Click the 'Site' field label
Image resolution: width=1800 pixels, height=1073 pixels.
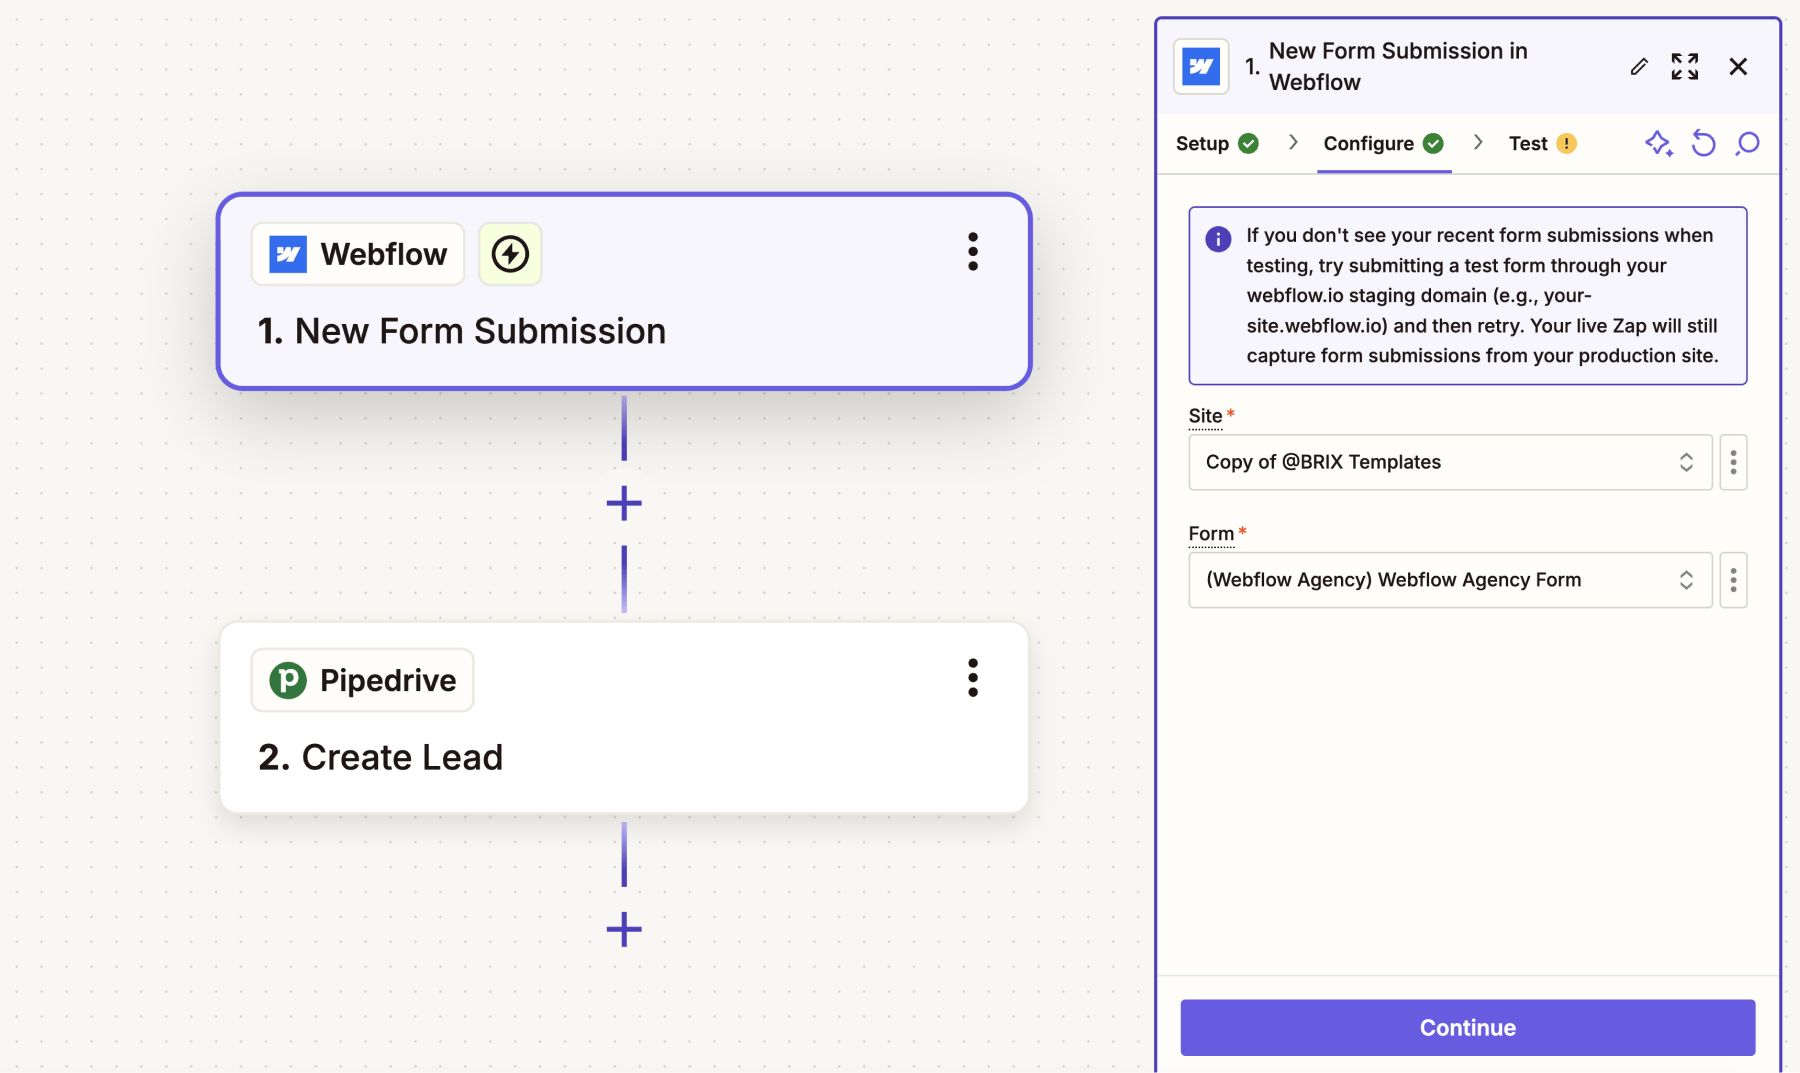click(x=1205, y=415)
